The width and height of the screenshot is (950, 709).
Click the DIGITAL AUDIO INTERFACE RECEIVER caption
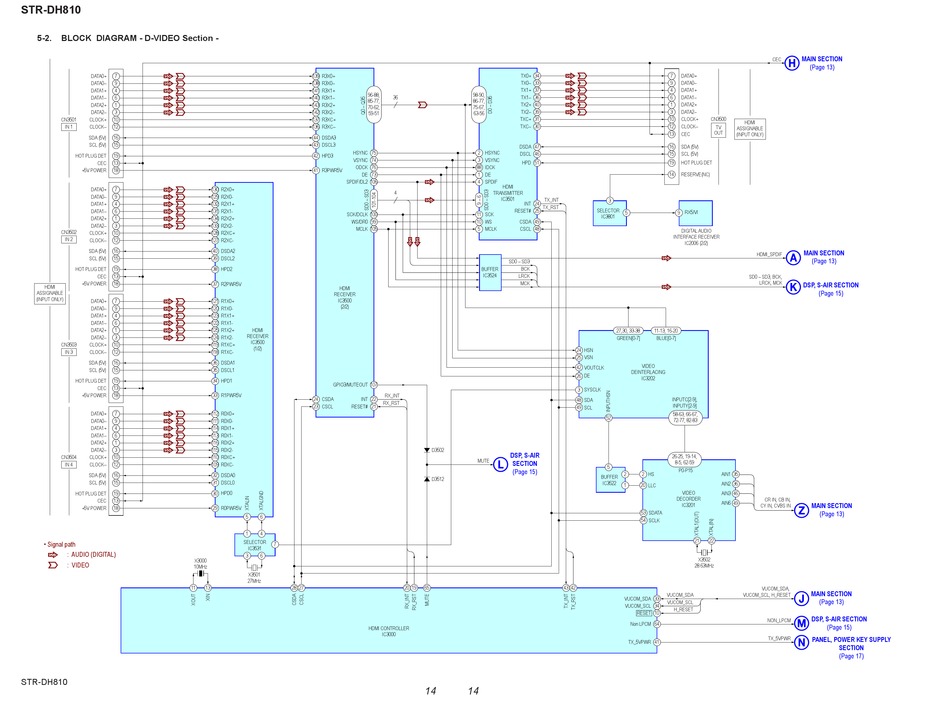[696, 237]
